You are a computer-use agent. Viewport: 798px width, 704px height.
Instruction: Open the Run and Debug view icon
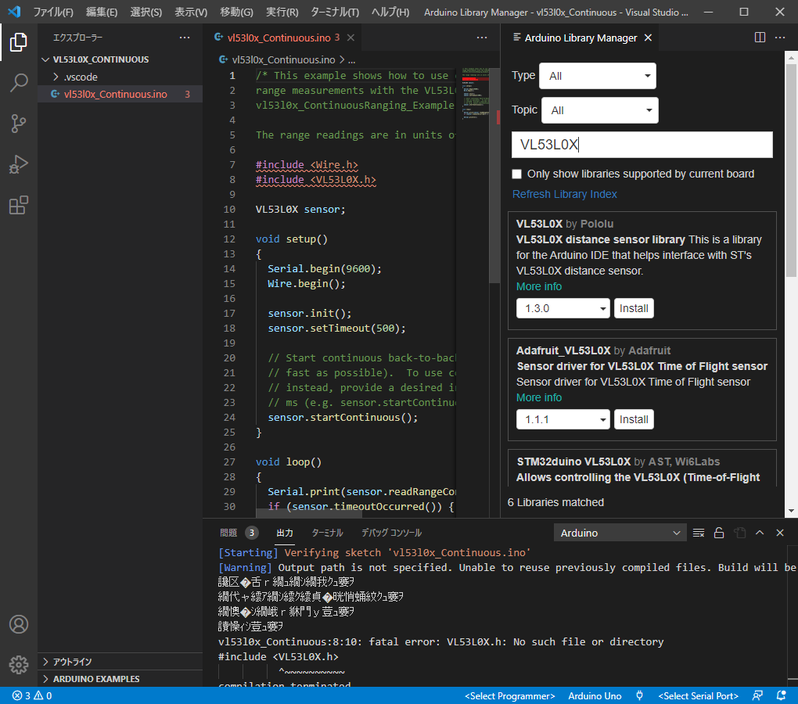click(18, 164)
